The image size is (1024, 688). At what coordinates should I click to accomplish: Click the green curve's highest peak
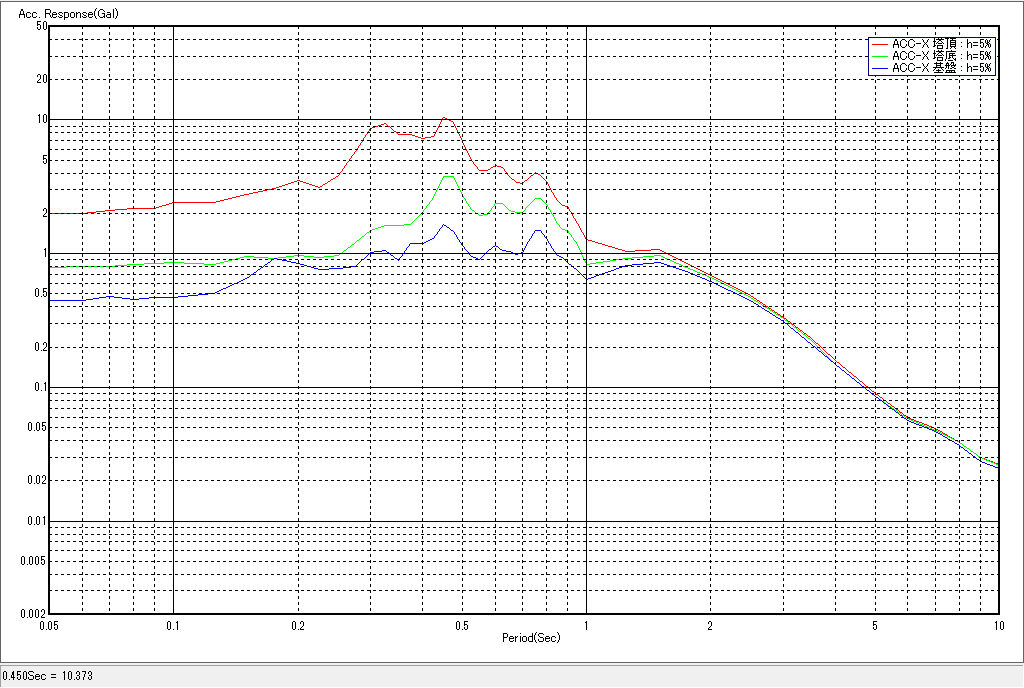point(447,177)
